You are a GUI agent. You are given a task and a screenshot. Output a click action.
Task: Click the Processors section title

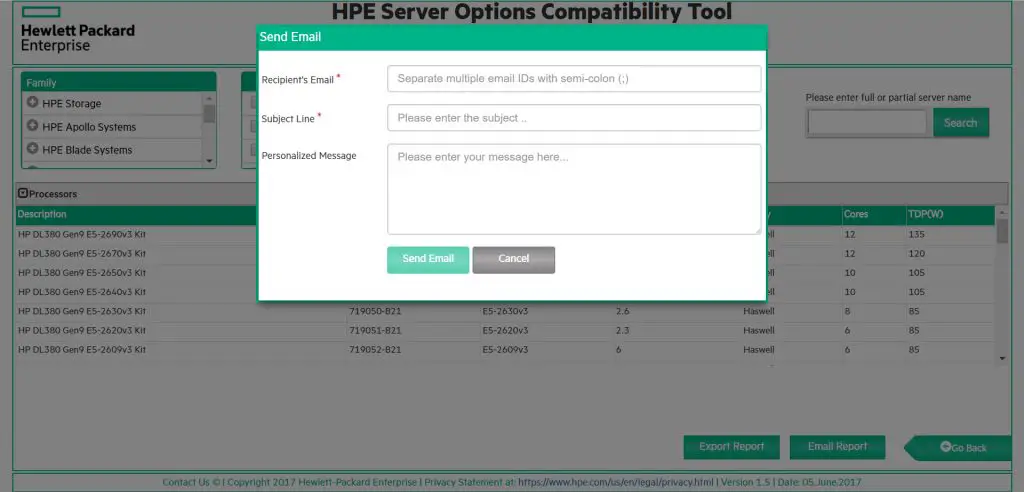click(x=53, y=194)
